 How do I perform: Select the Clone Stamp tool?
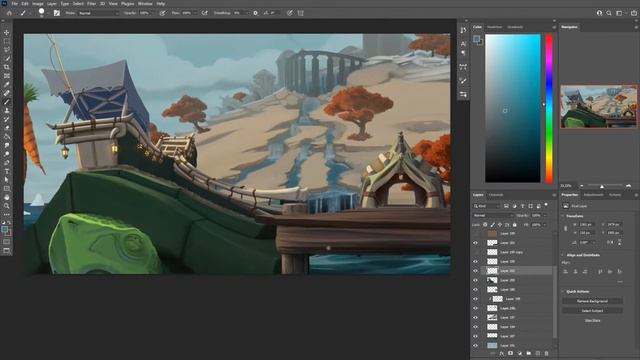point(7,111)
